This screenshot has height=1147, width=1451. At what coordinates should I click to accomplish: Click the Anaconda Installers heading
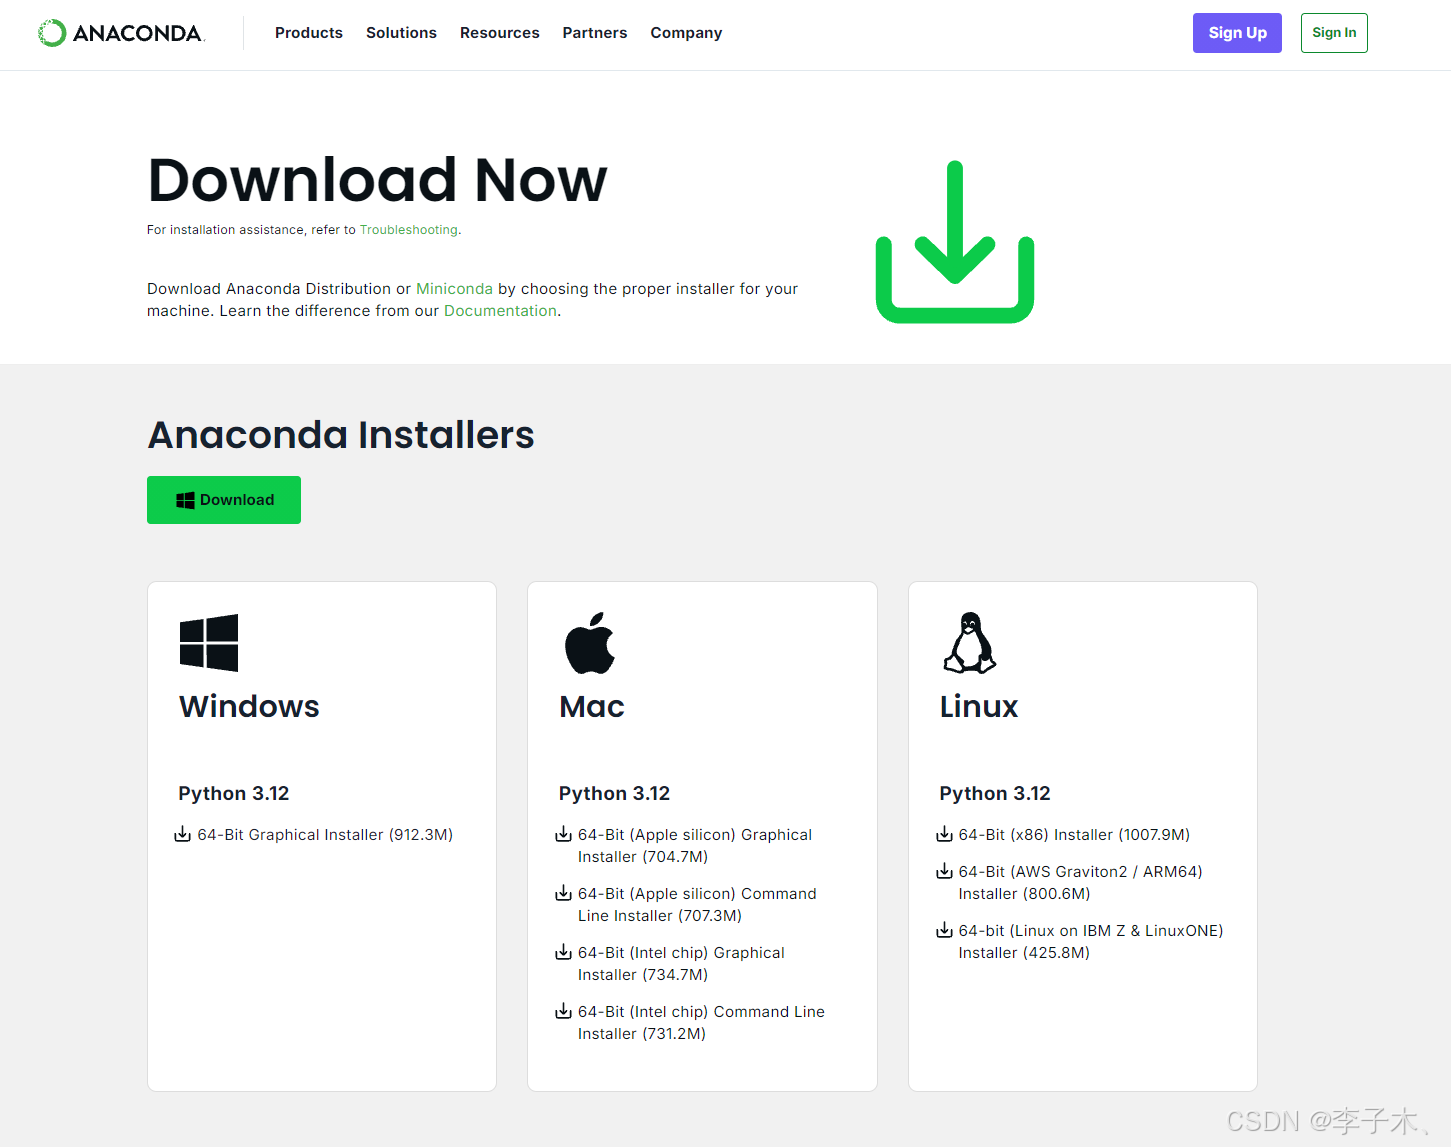(x=341, y=435)
